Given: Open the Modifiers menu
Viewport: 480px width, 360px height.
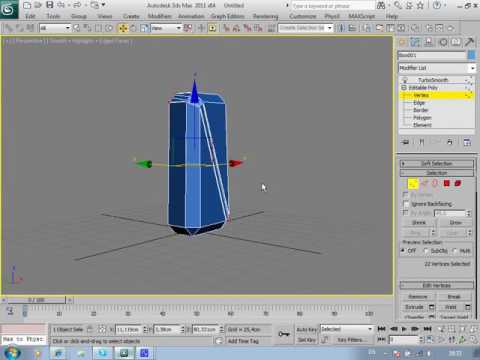Looking at the screenshot, I should [x=160, y=16].
